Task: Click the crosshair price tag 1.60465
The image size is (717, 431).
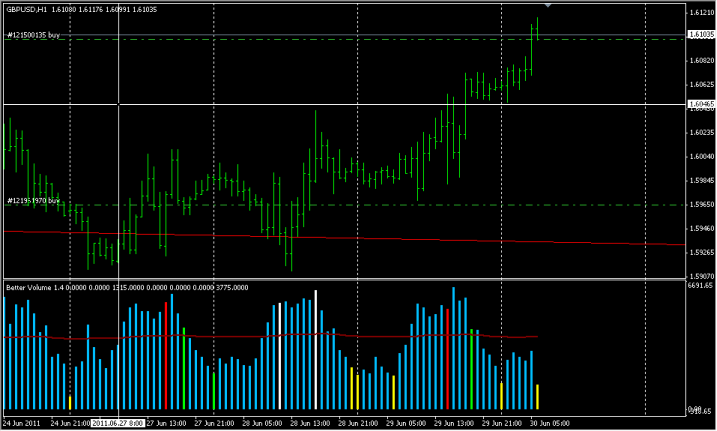Action: point(700,104)
